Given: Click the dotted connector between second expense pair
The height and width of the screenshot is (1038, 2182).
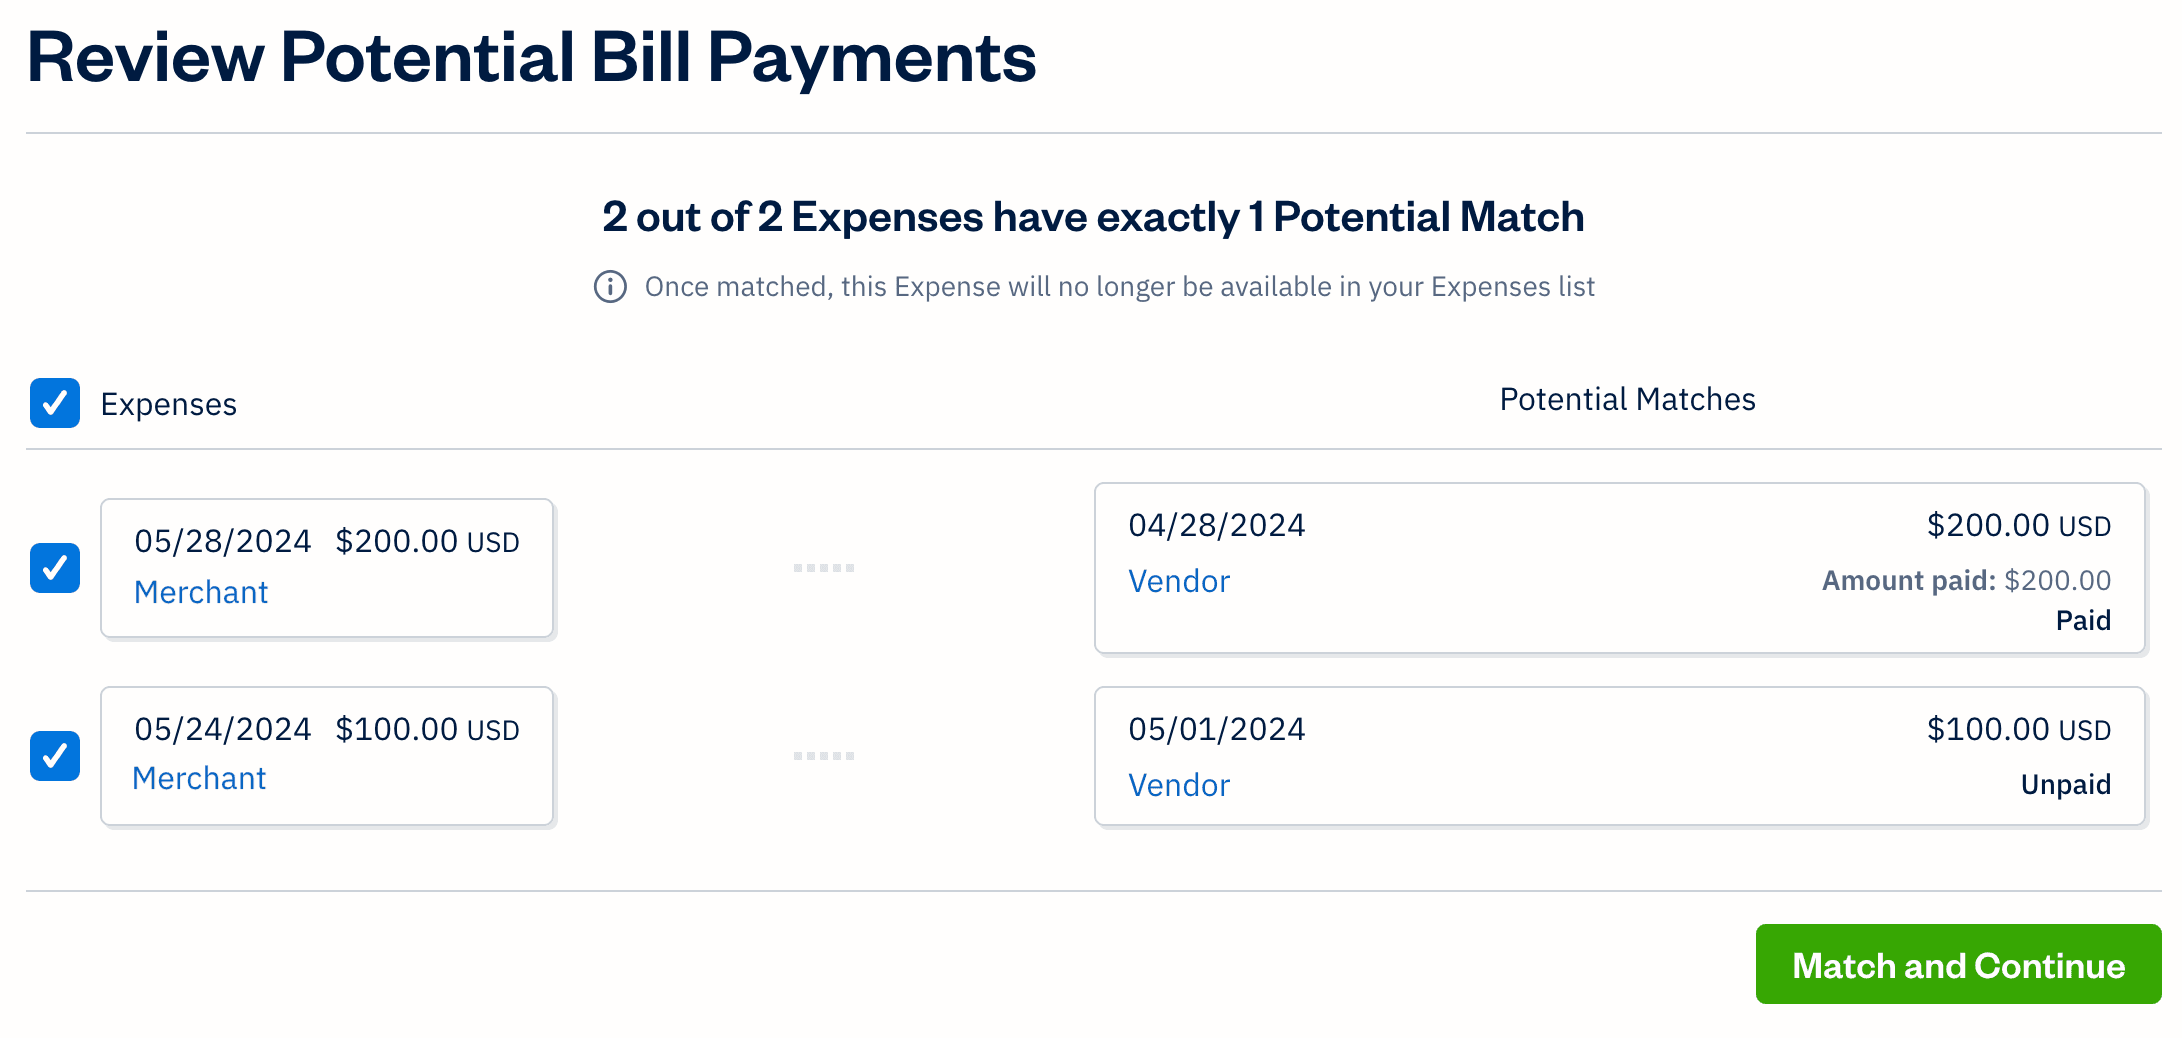Looking at the screenshot, I should 824,756.
